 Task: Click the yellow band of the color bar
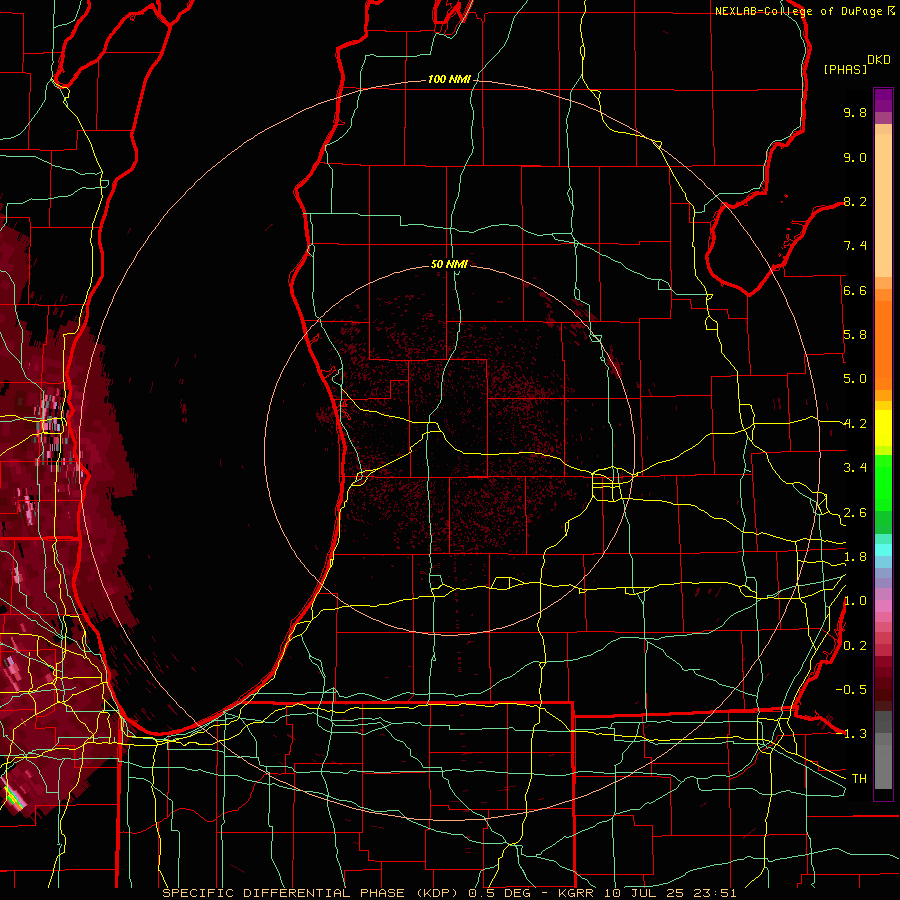pyautogui.click(x=883, y=428)
